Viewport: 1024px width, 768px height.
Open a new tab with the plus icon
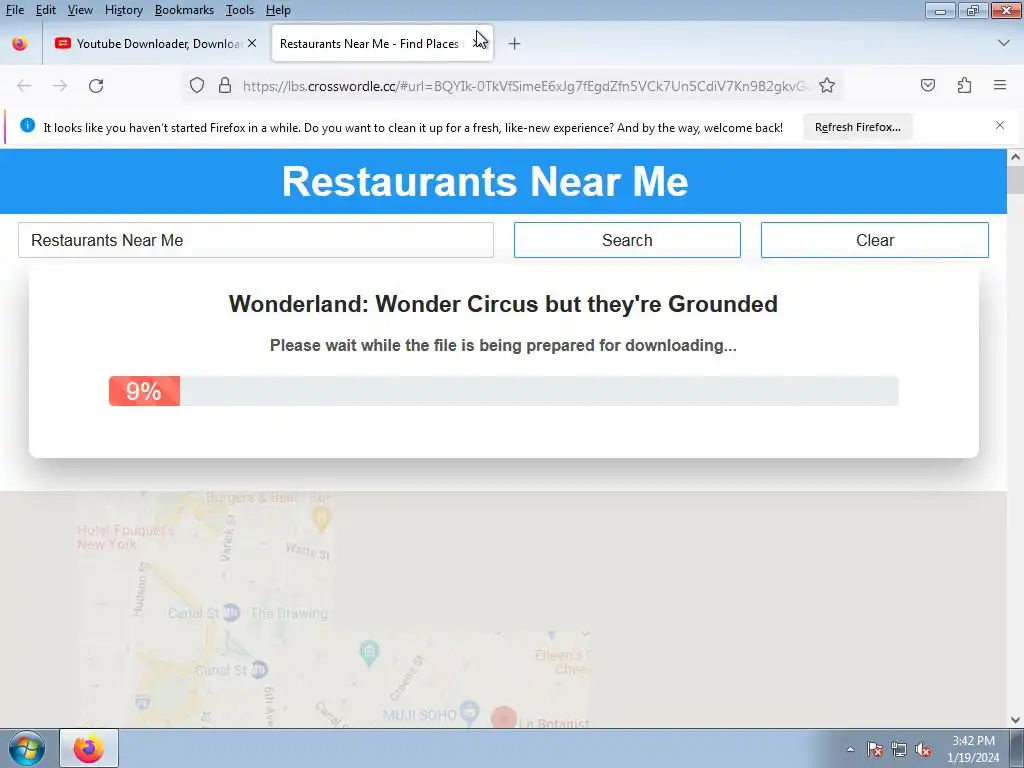[515, 44]
